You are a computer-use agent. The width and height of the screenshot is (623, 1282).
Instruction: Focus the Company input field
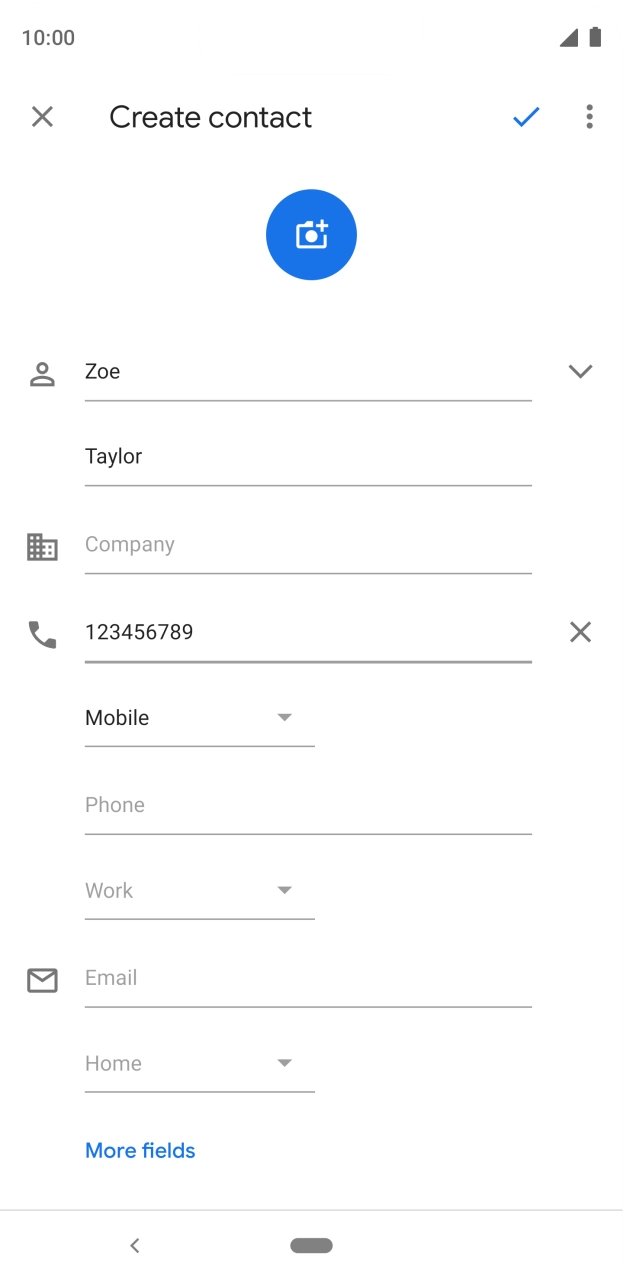[x=308, y=545]
